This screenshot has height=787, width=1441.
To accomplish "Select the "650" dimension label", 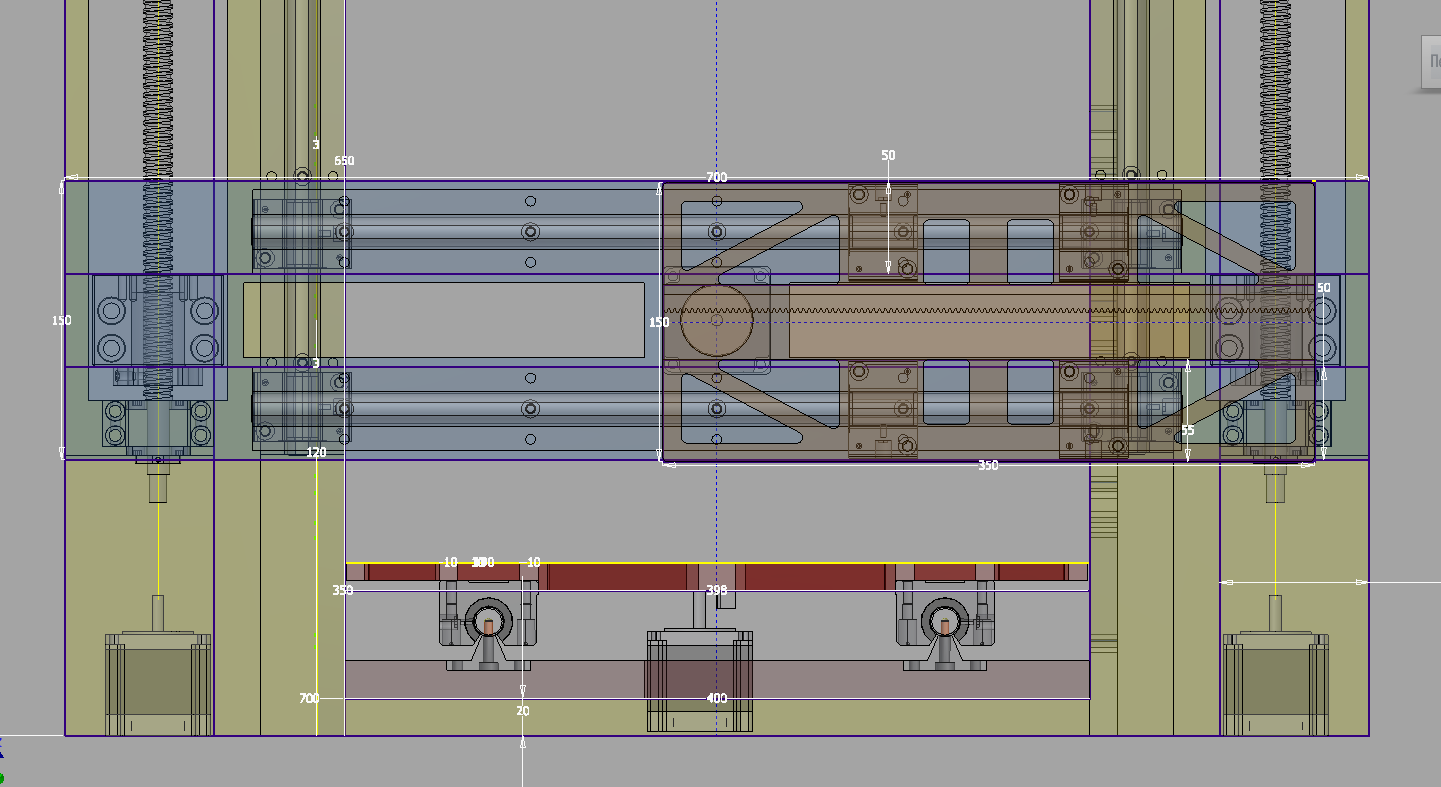I will [344, 160].
